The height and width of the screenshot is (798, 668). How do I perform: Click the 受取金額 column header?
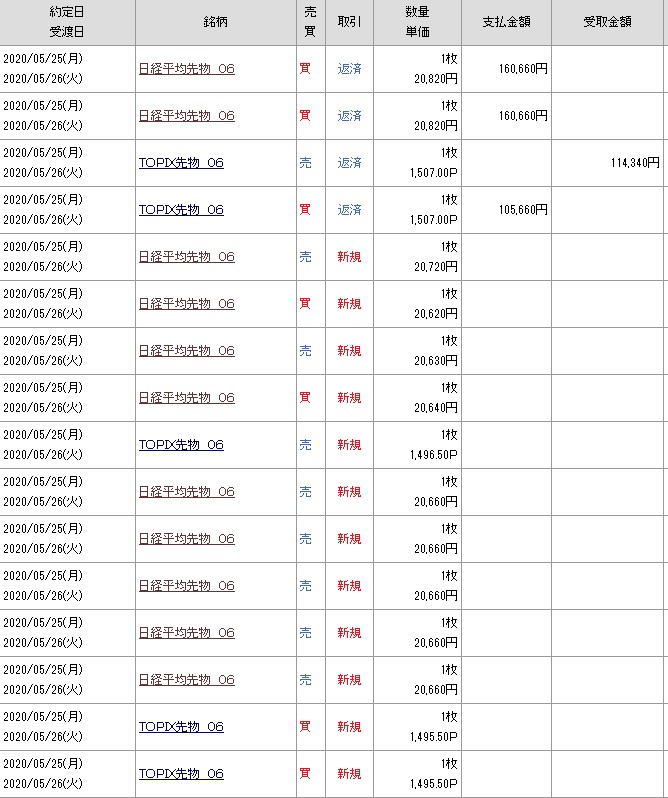tap(608, 22)
